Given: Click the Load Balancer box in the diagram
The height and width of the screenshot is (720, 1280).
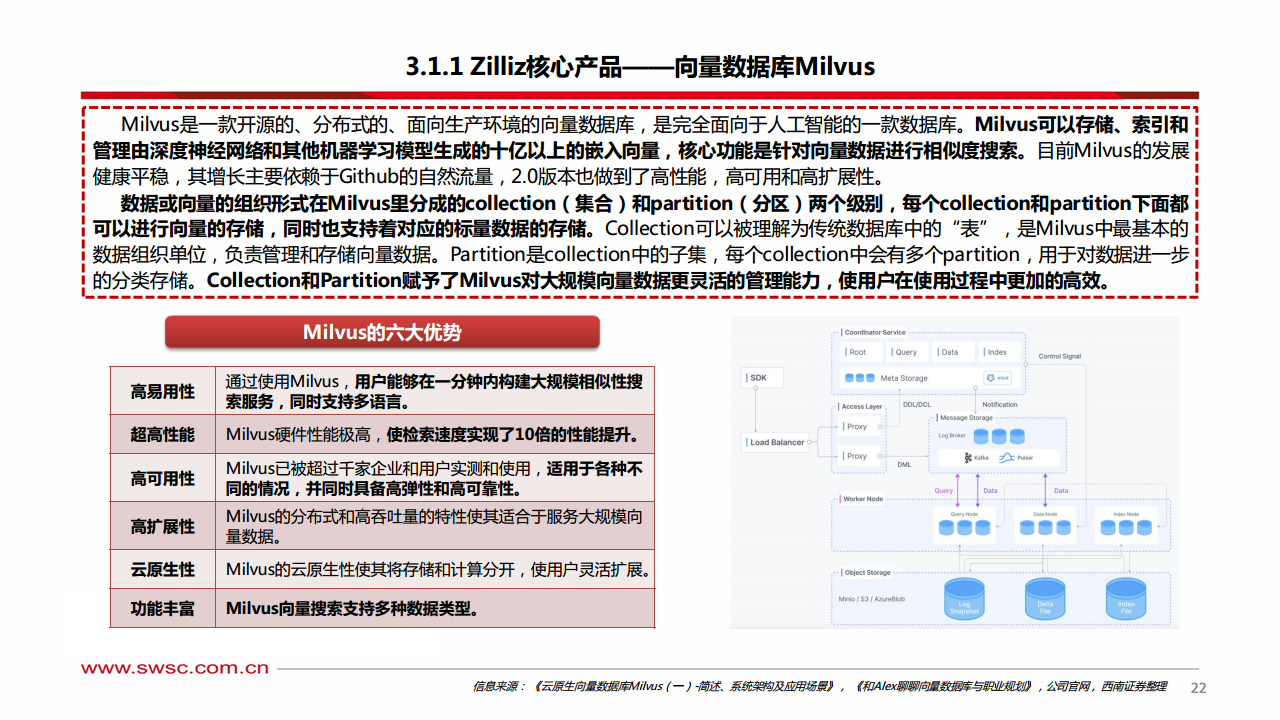Looking at the screenshot, I should point(775,441).
